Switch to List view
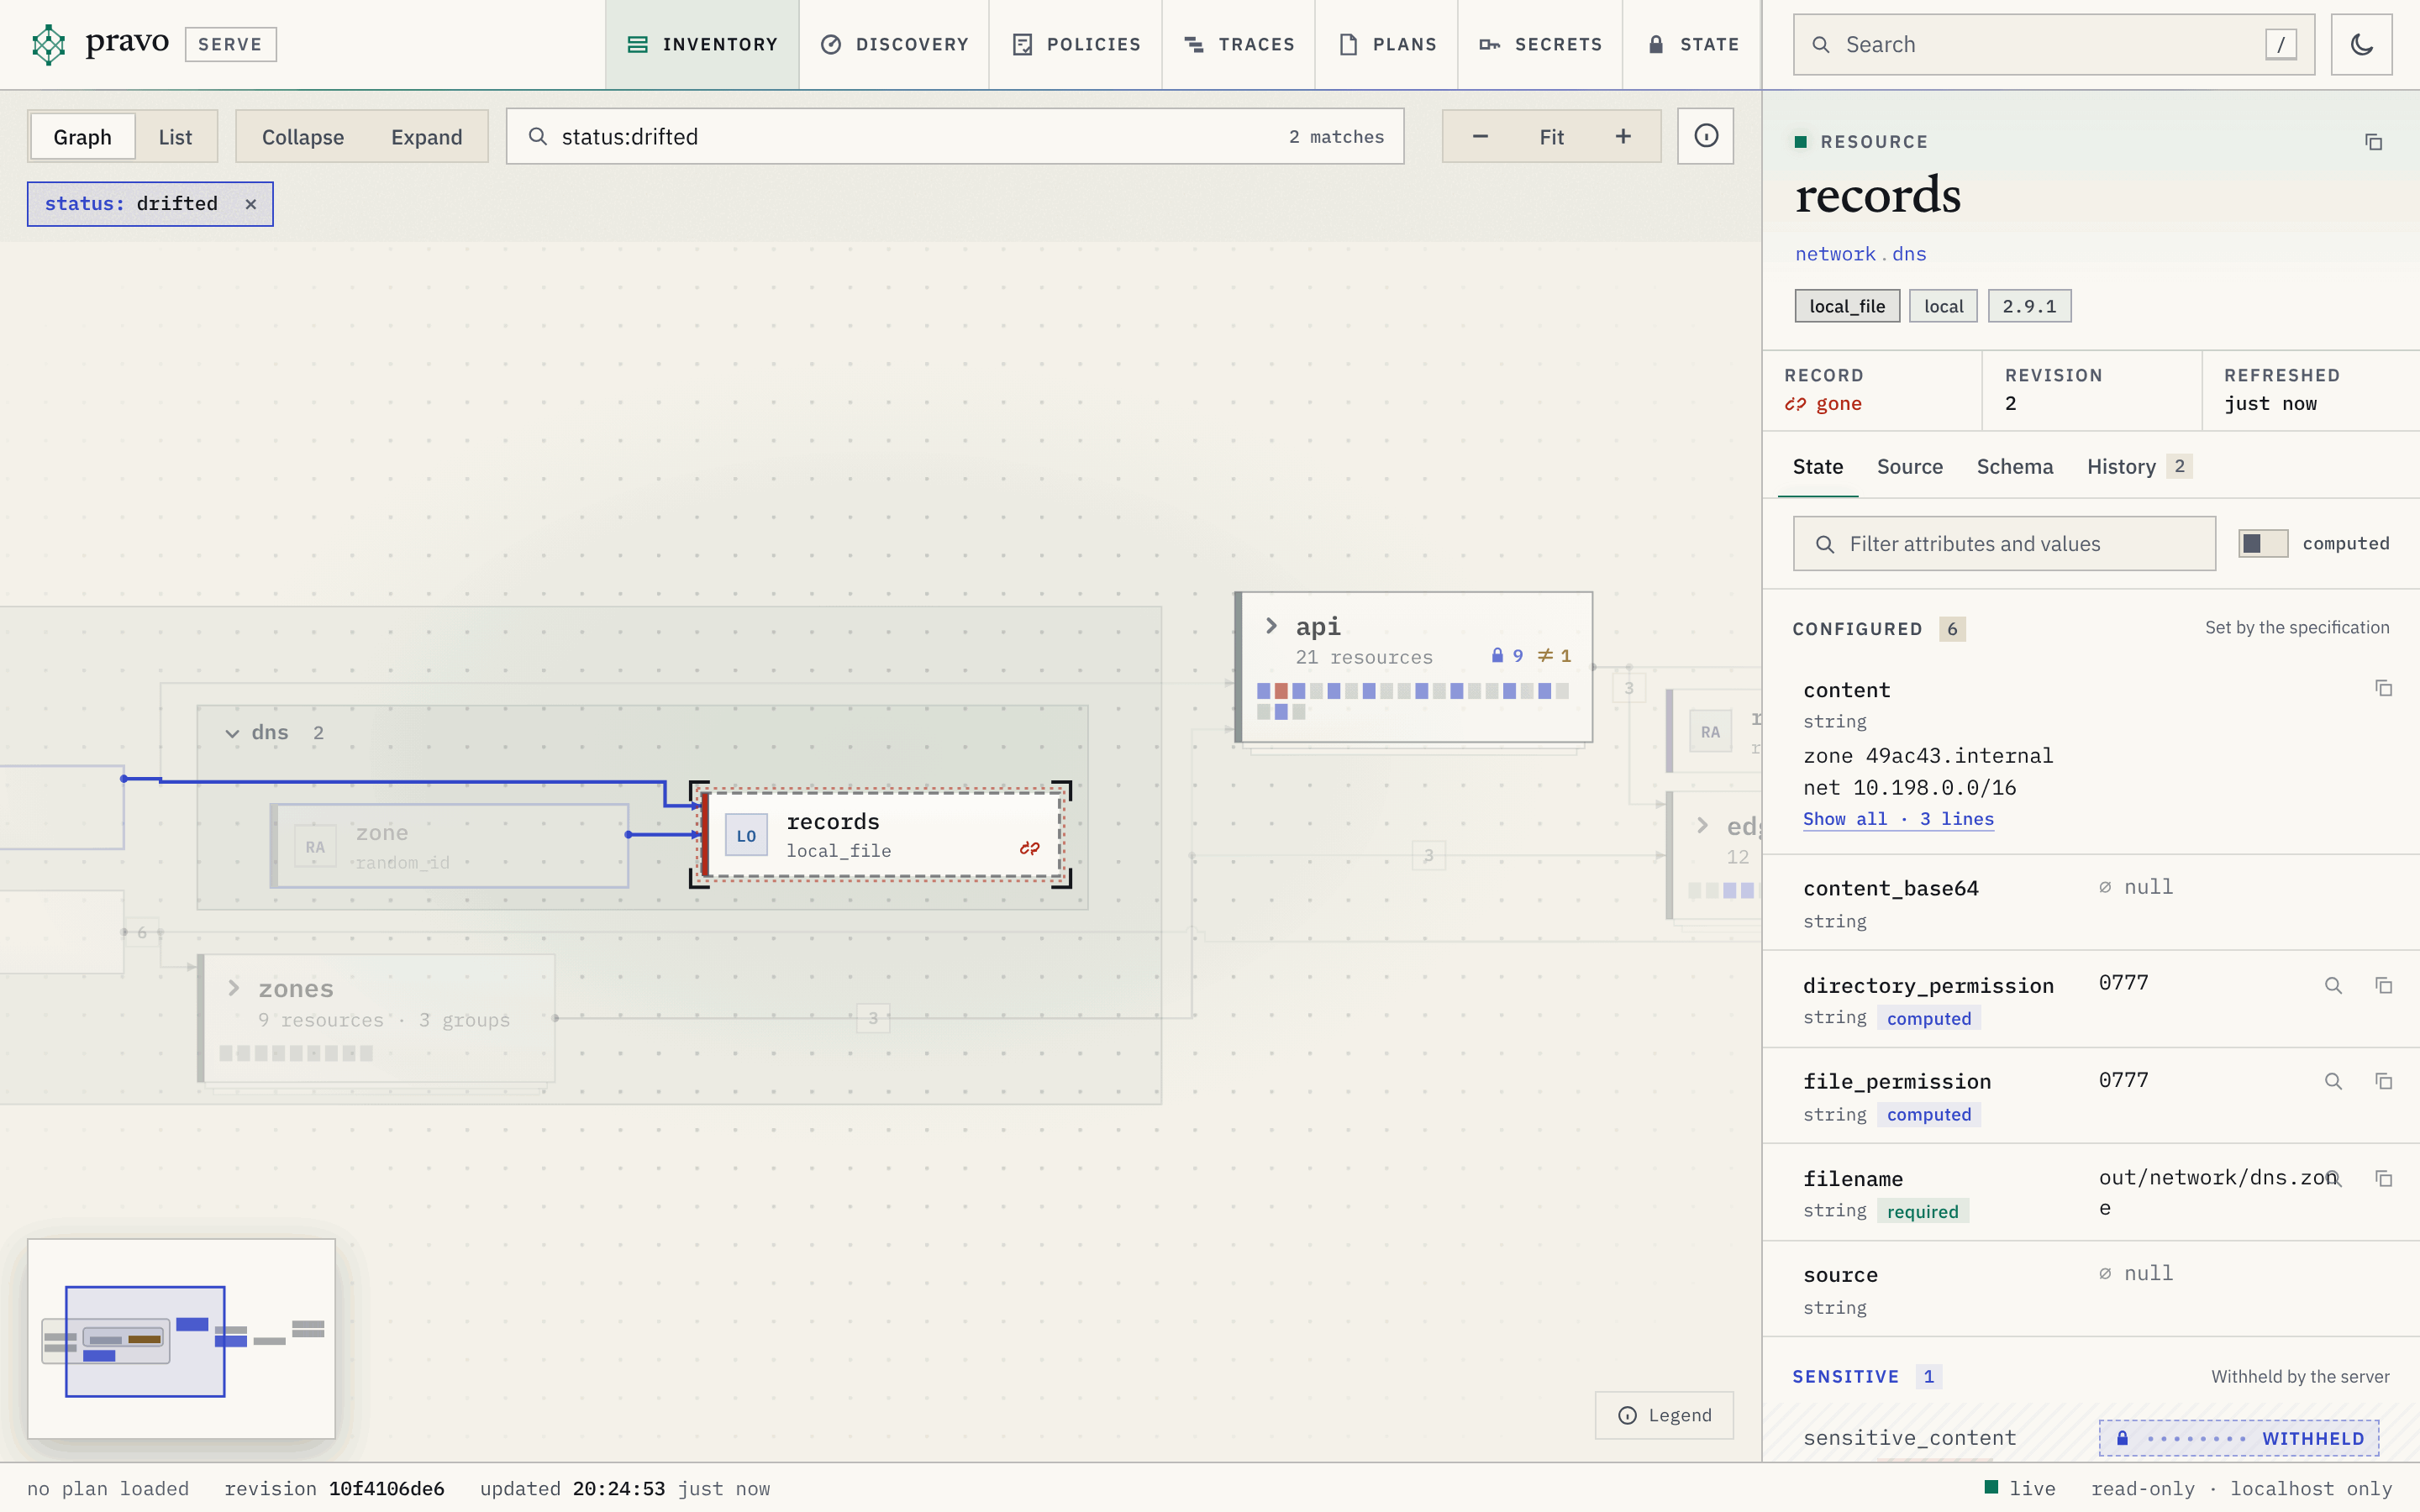2420x1512 pixels. 175,136
